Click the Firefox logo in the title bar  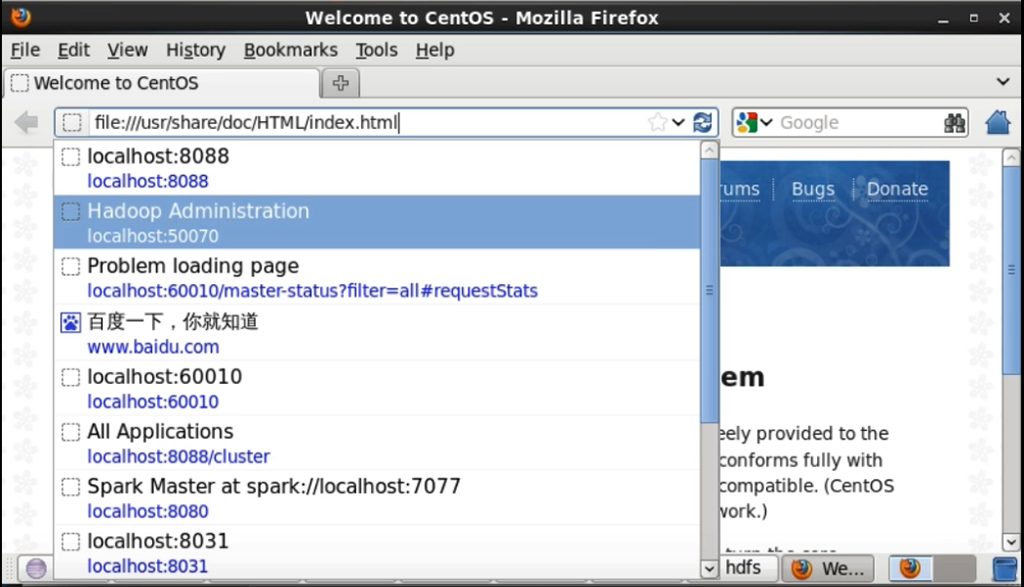[21, 17]
